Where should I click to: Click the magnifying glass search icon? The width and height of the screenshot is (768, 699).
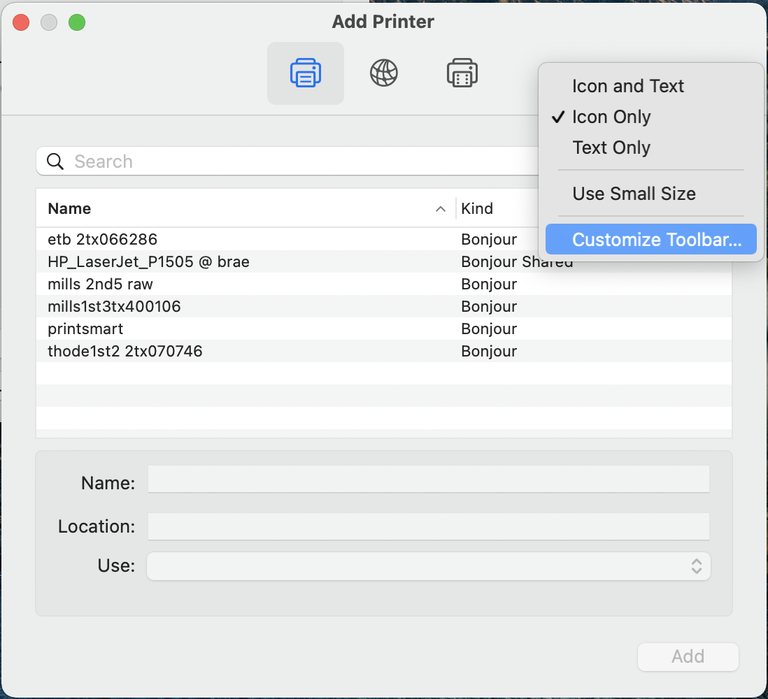56,162
